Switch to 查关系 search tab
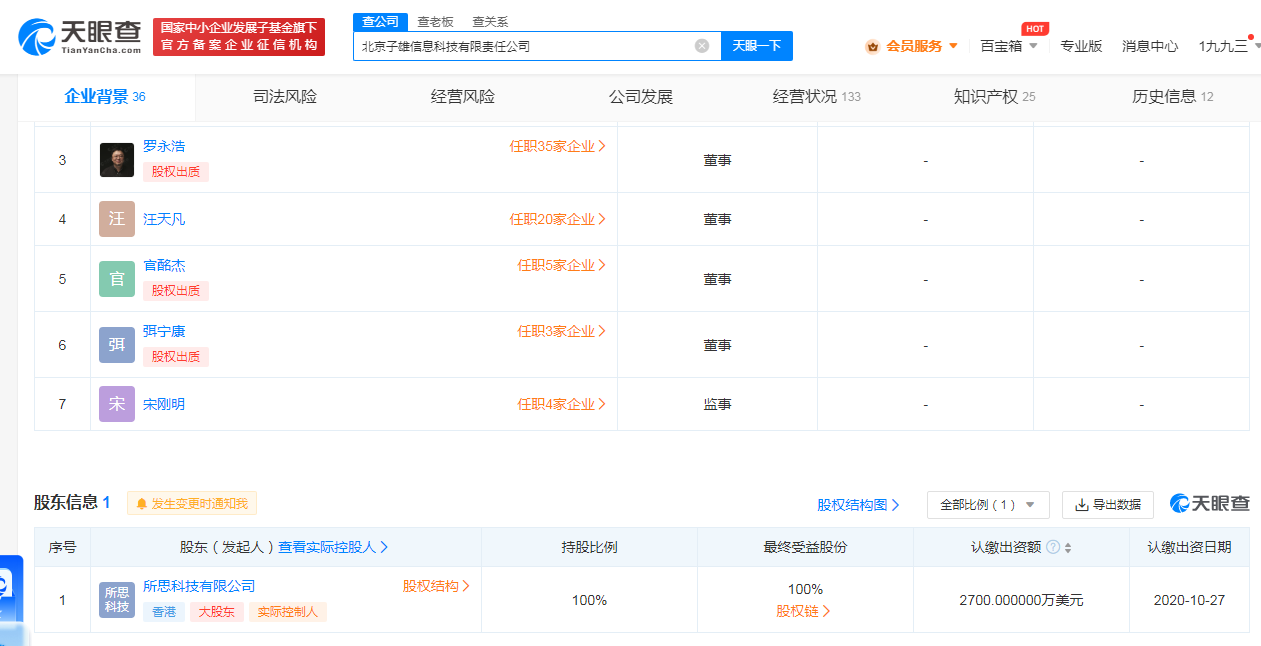Screen dimensions: 1261x646 point(490,22)
